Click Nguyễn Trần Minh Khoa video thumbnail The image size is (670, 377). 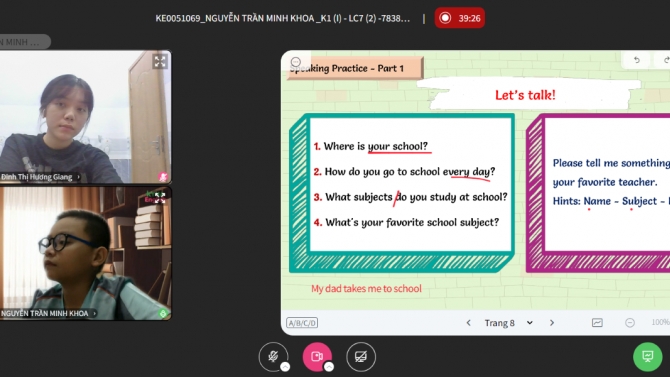pos(85,253)
